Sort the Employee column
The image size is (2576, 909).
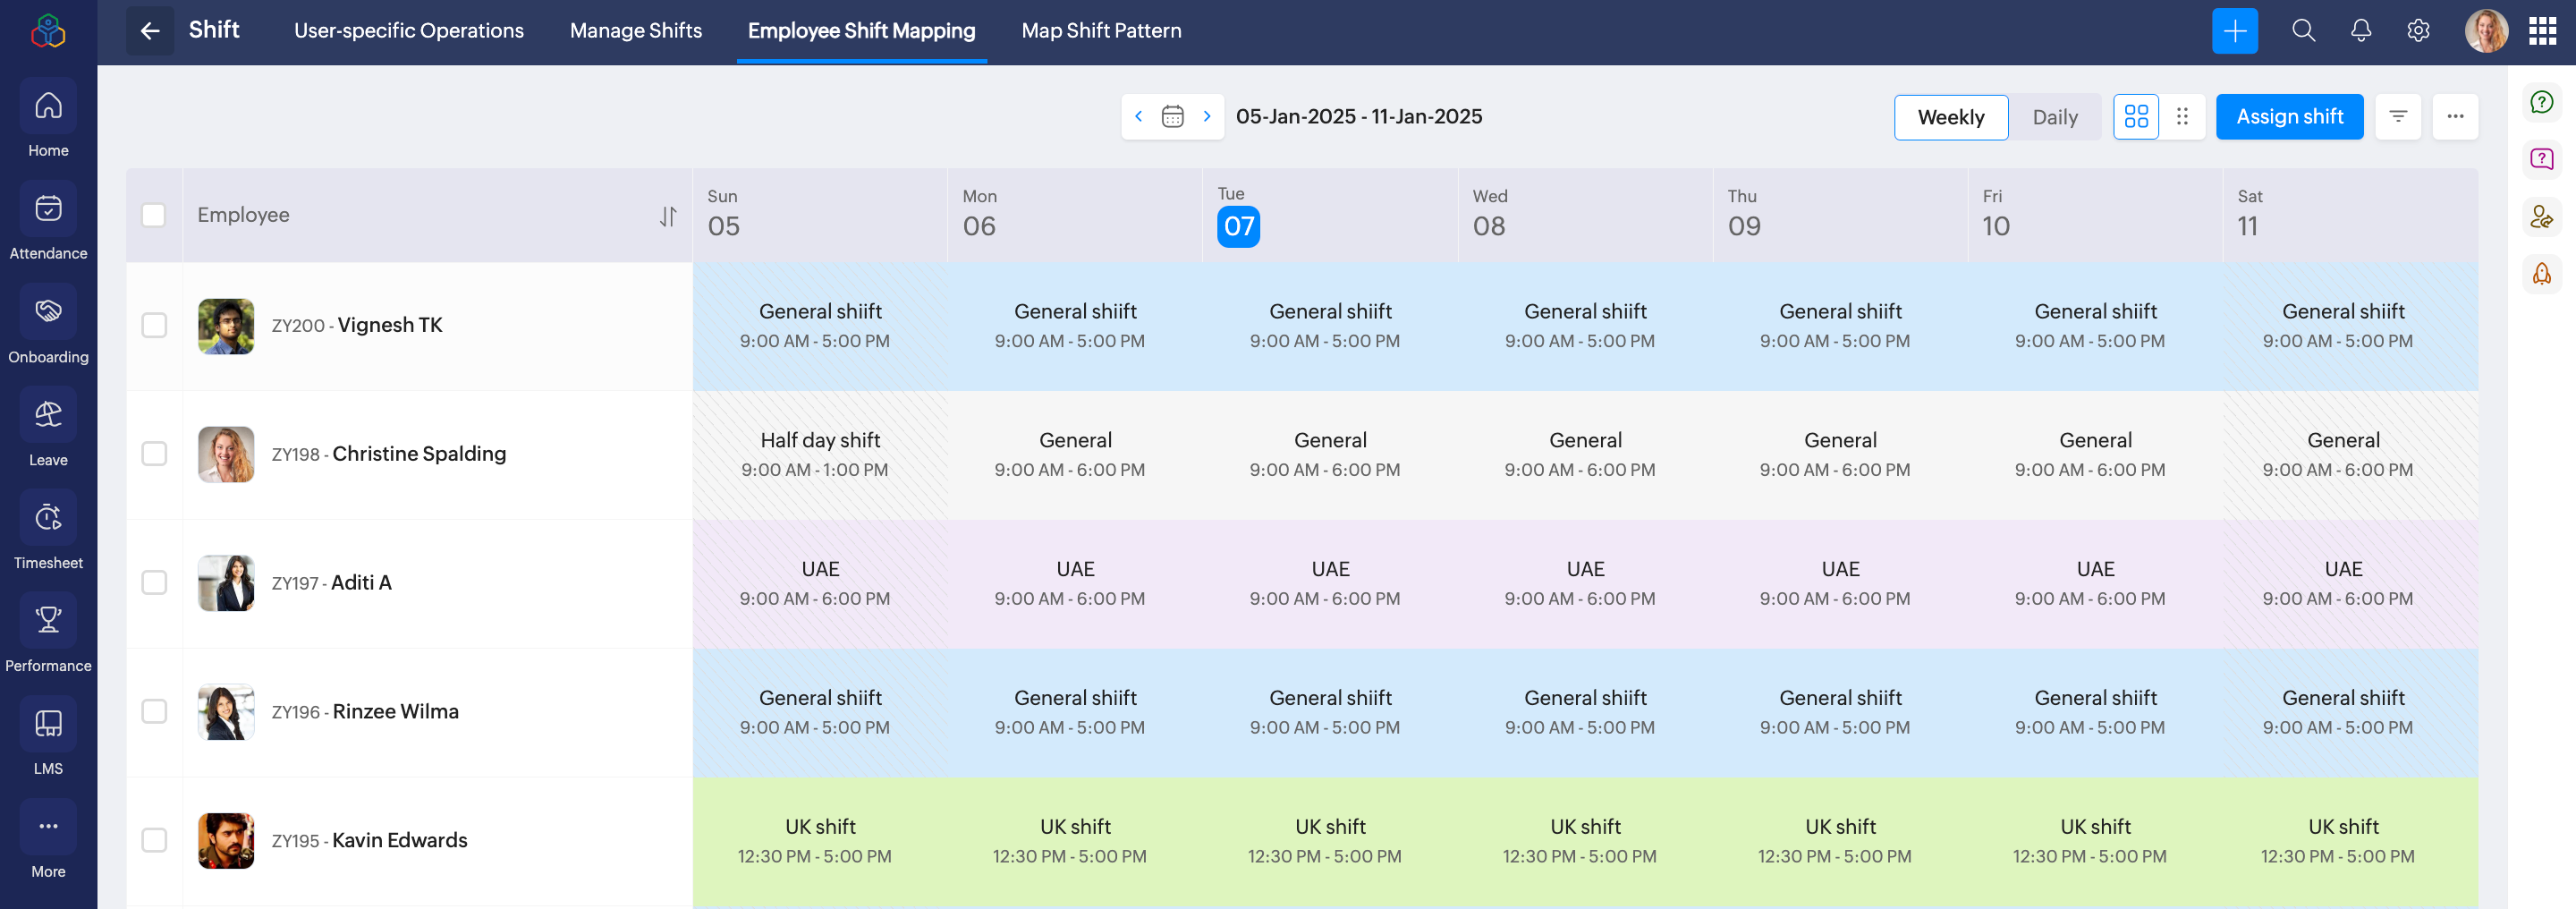click(667, 216)
